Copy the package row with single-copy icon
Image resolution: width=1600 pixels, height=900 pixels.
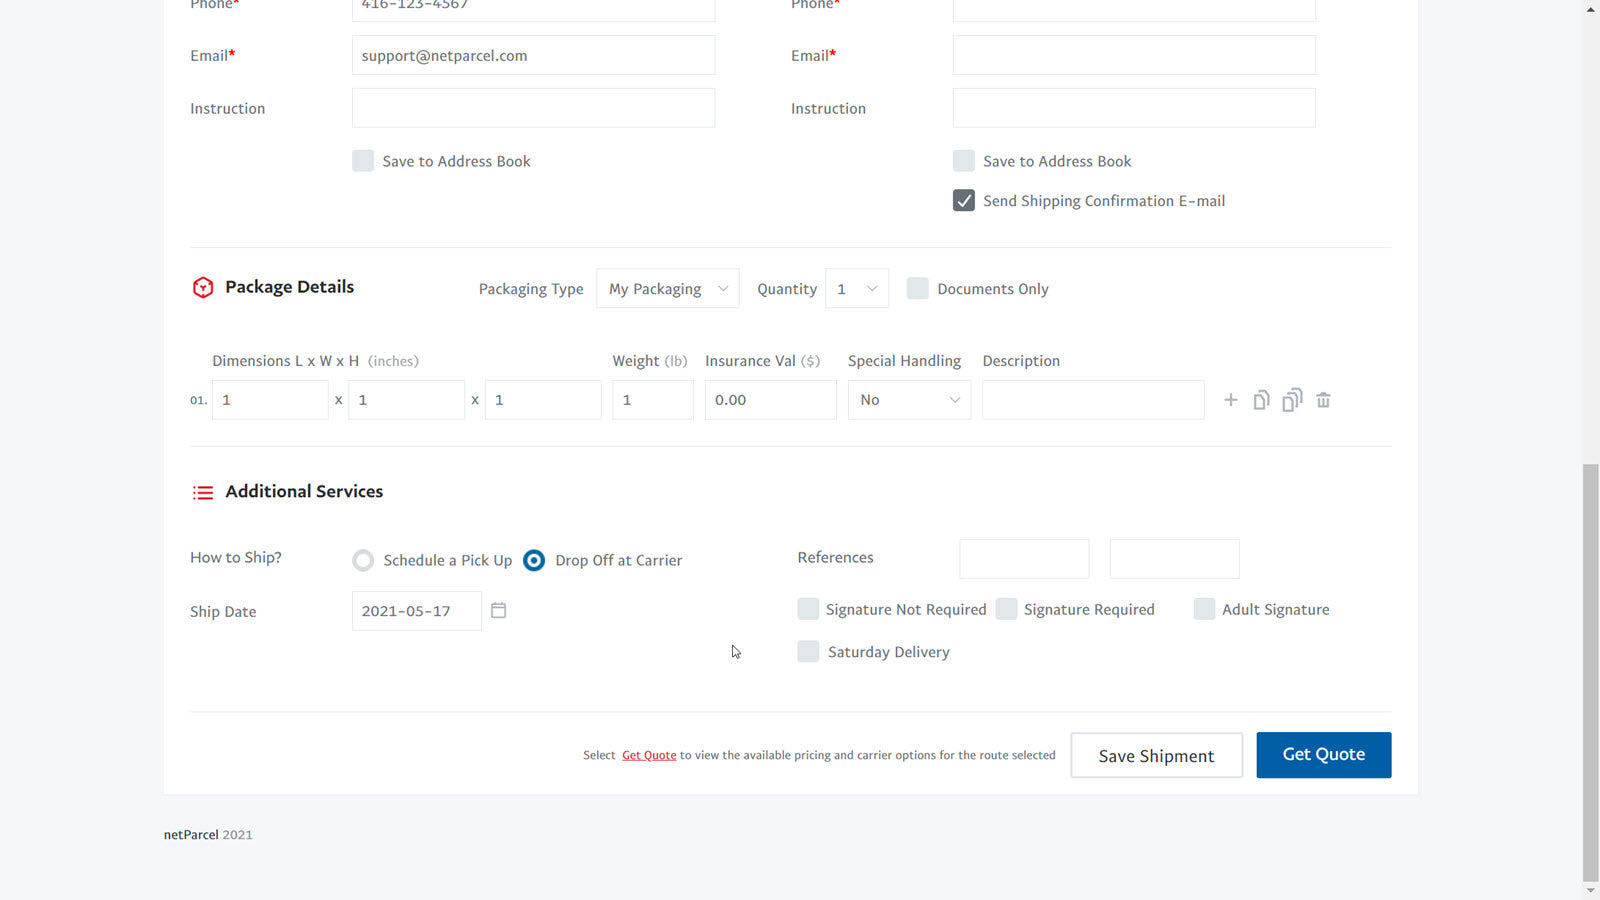click(1261, 400)
